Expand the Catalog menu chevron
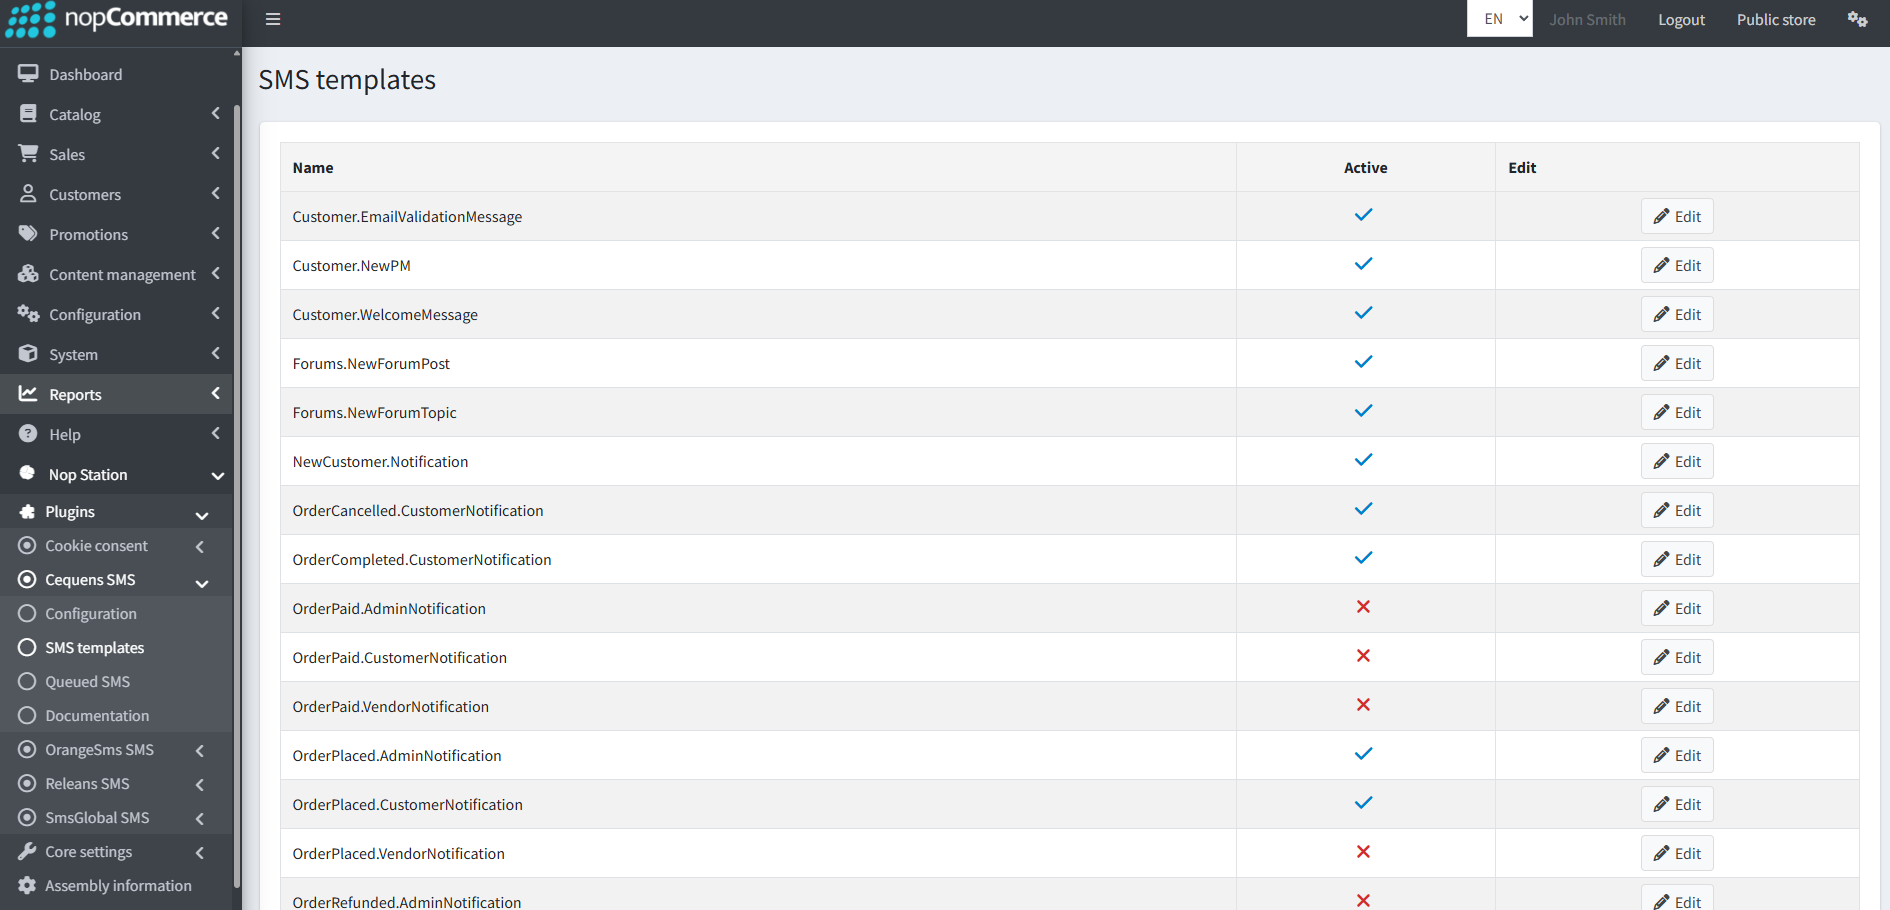Screen dimensions: 1890x910 215,114
